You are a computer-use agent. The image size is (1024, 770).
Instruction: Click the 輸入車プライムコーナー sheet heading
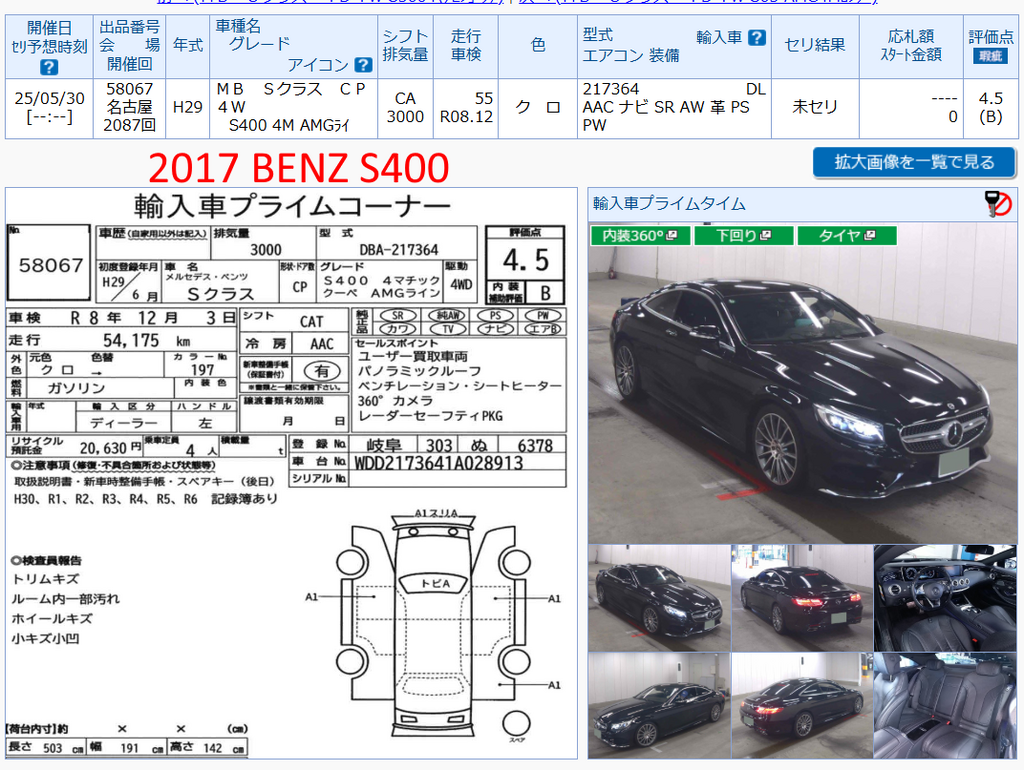(x=292, y=206)
